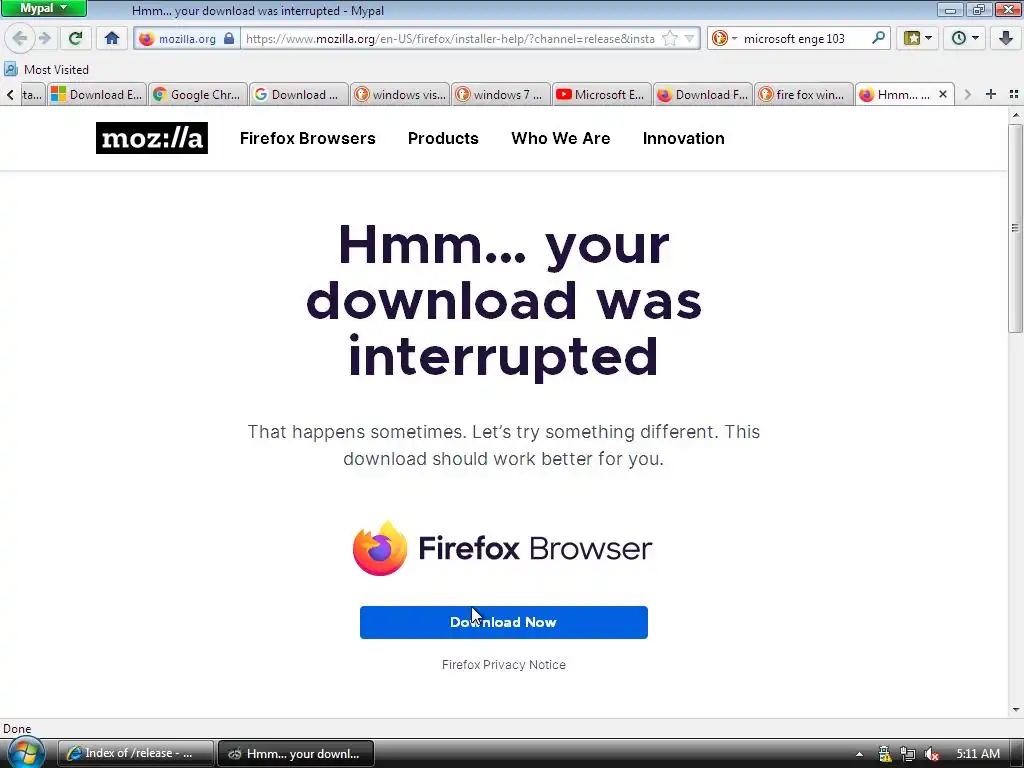Open a new tab with plus button
Viewport: 1024px width, 768px height.
click(990, 94)
